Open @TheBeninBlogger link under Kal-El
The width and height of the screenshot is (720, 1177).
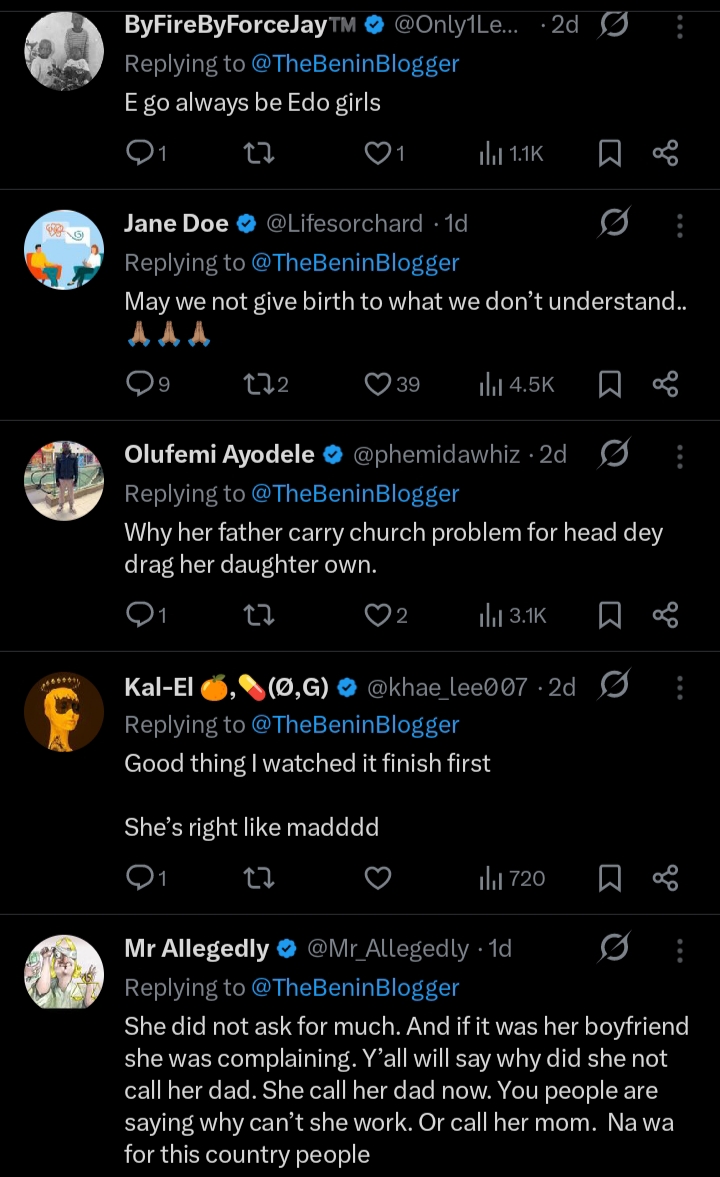(355, 724)
